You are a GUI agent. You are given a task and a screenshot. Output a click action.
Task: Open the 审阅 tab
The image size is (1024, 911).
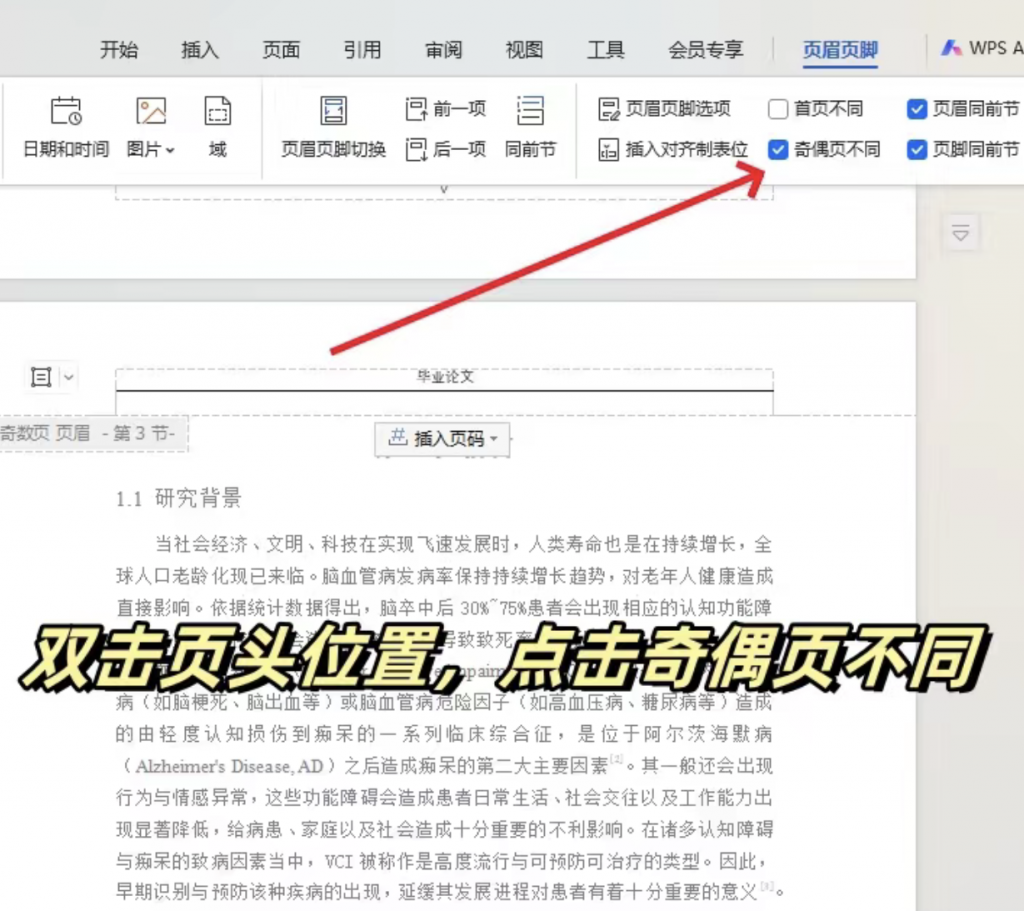coord(443,50)
